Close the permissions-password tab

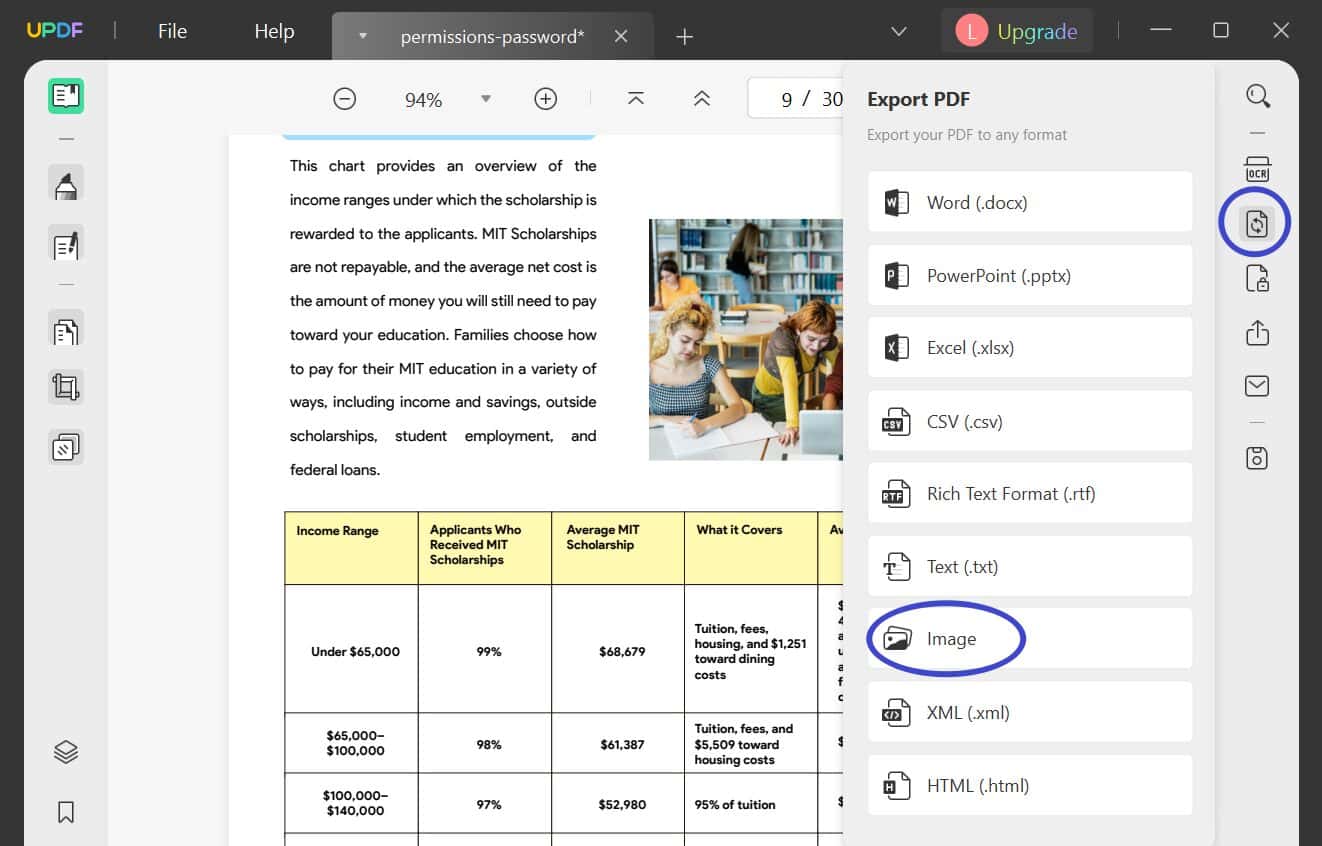[621, 36]
